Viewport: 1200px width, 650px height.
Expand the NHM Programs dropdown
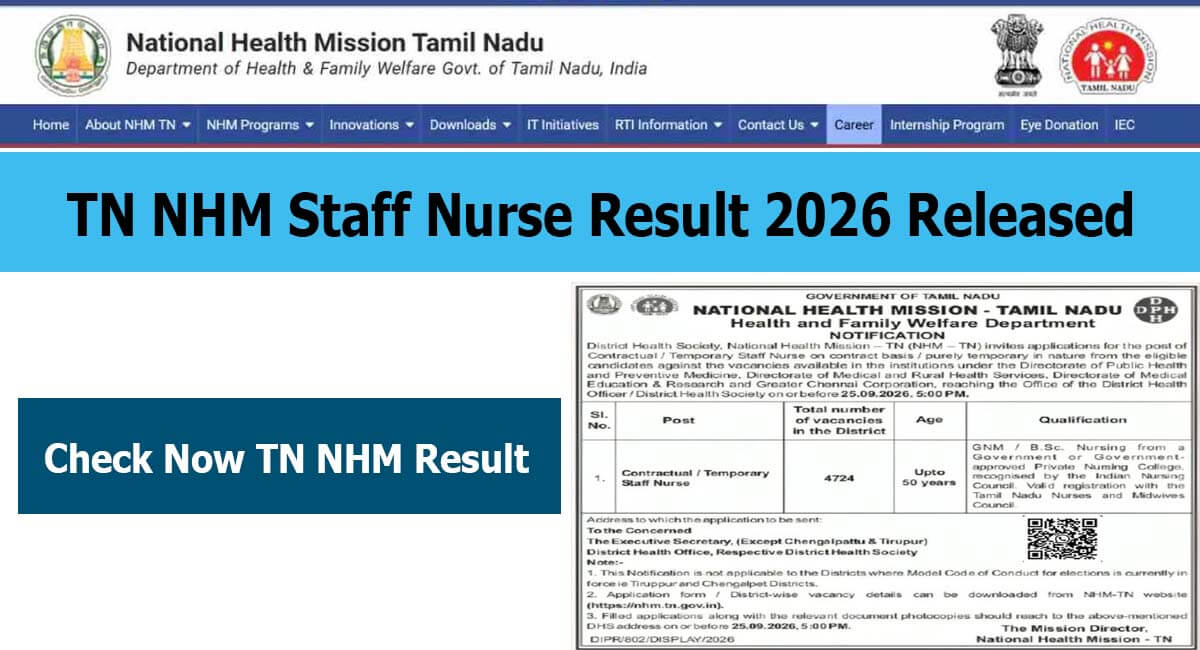pos(260,125)
